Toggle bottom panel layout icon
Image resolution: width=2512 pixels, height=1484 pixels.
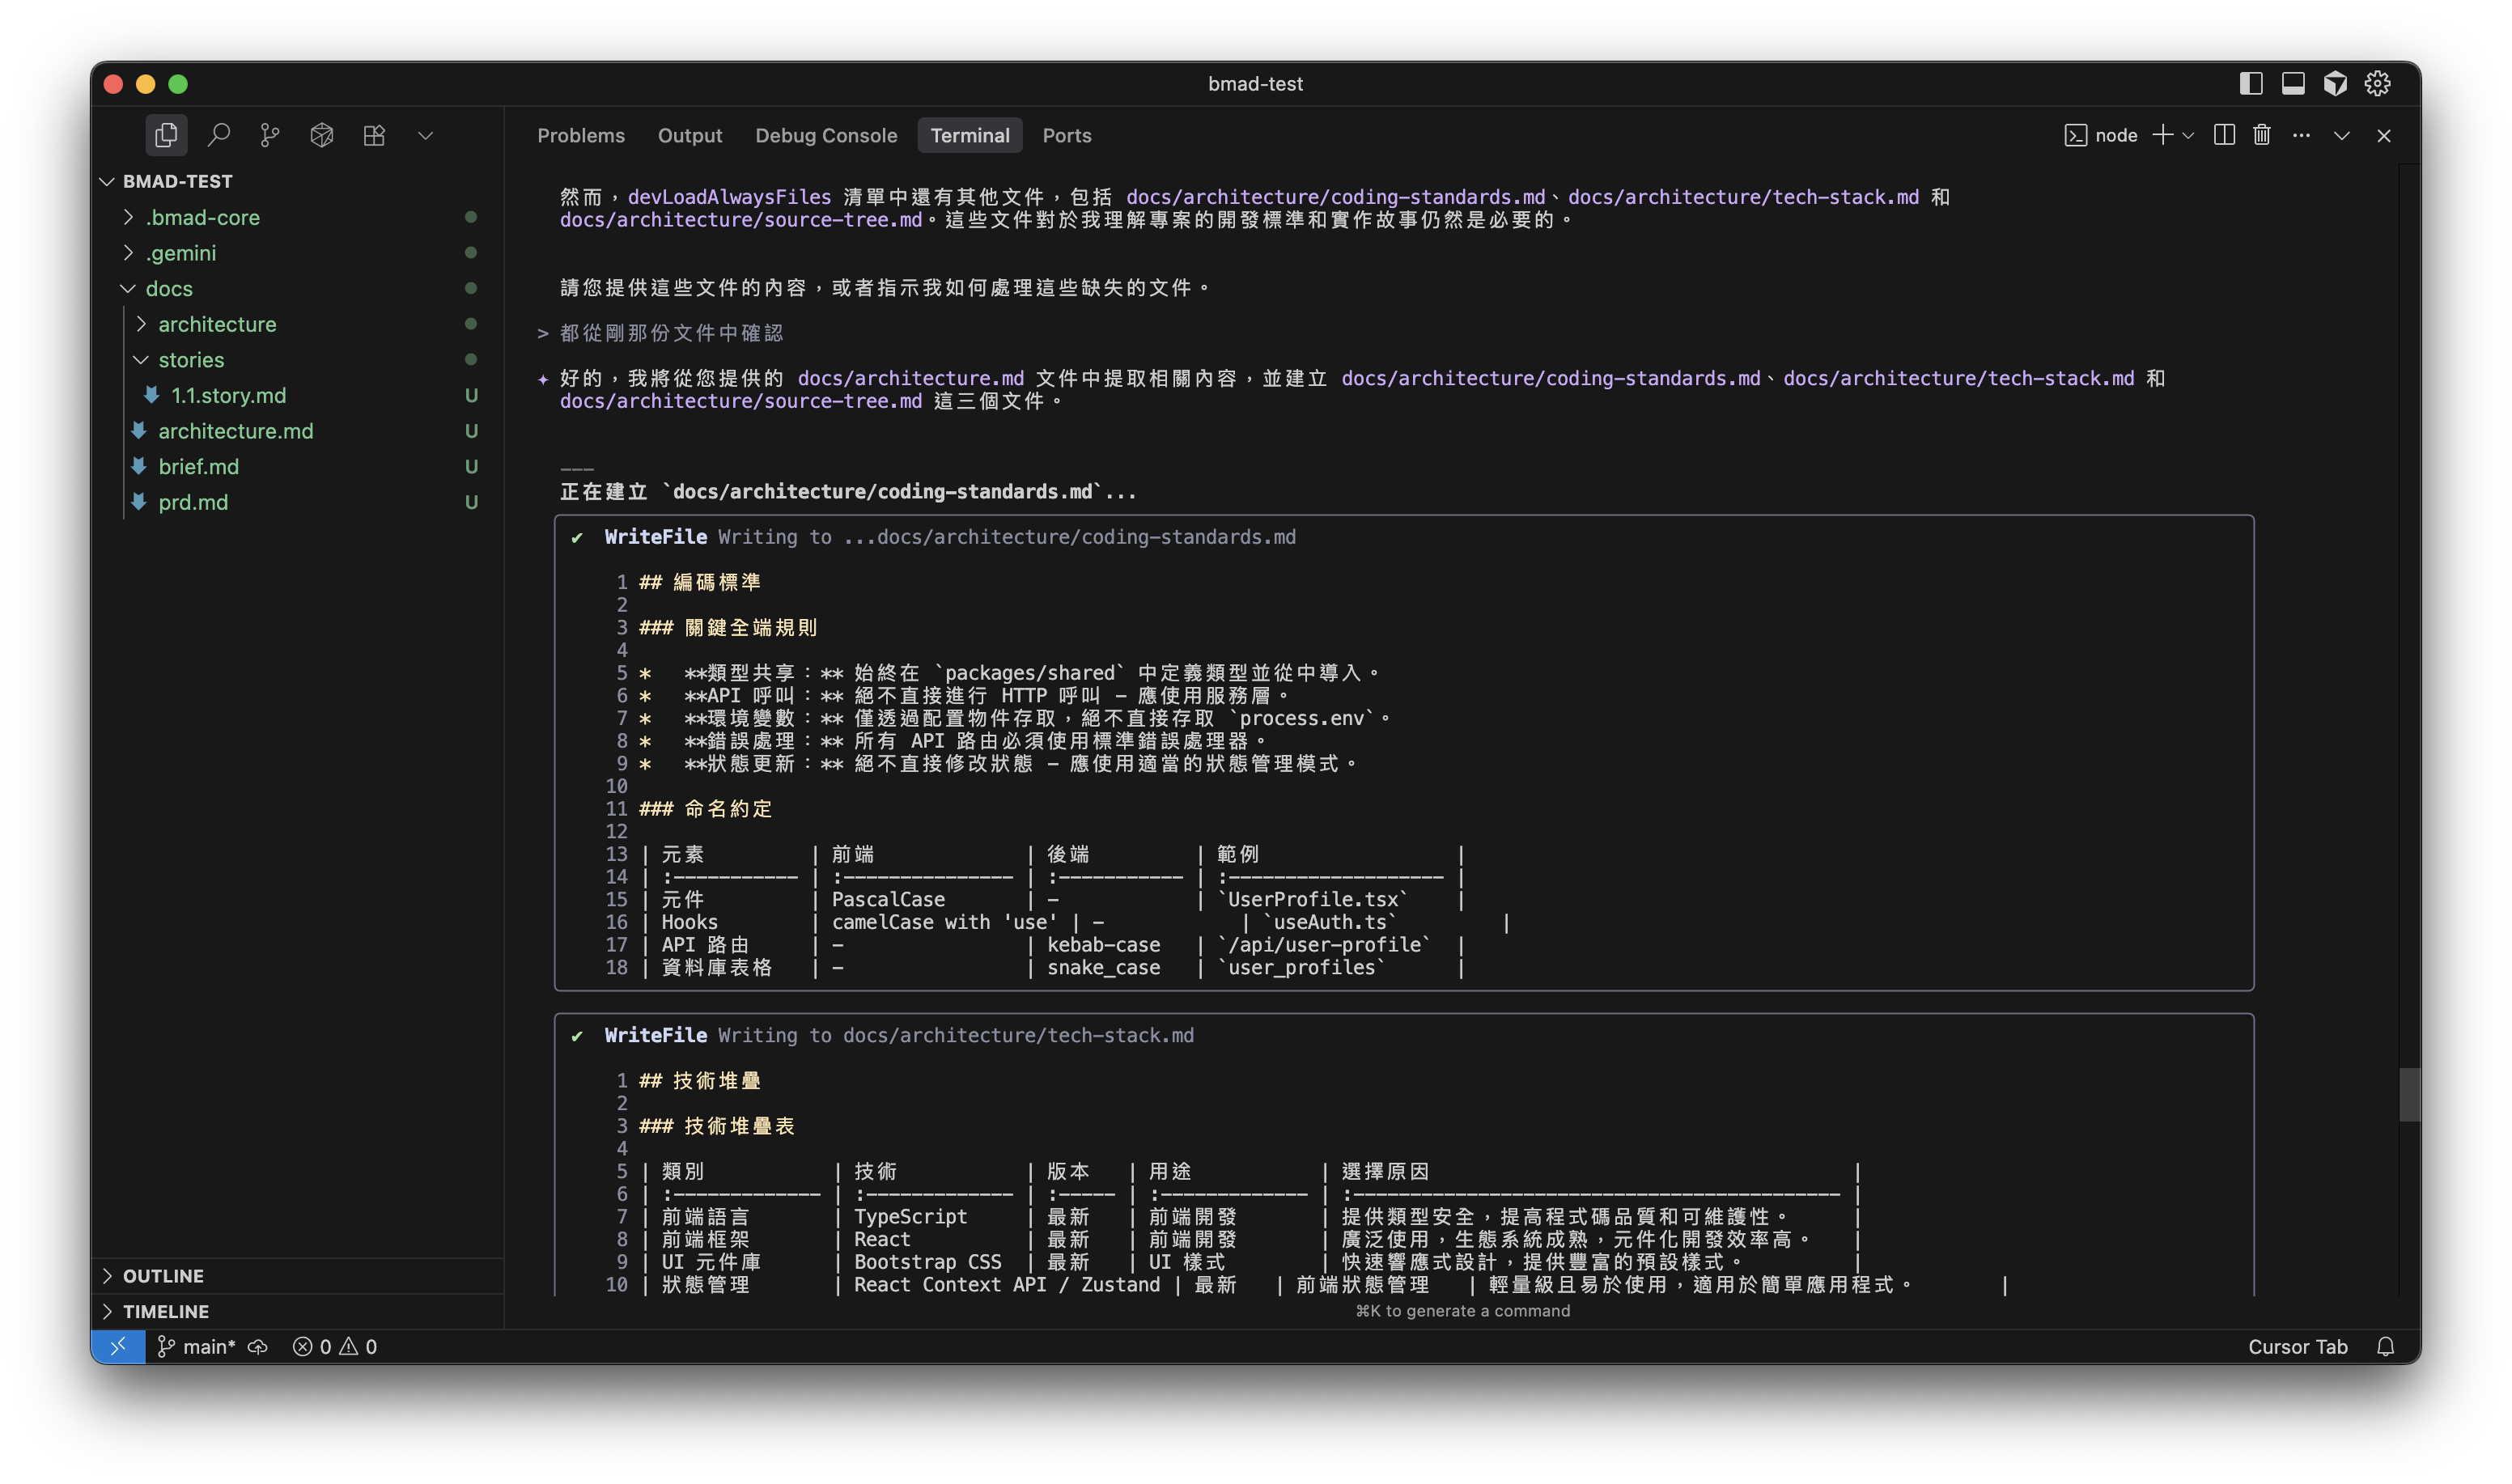(2293, 84)
